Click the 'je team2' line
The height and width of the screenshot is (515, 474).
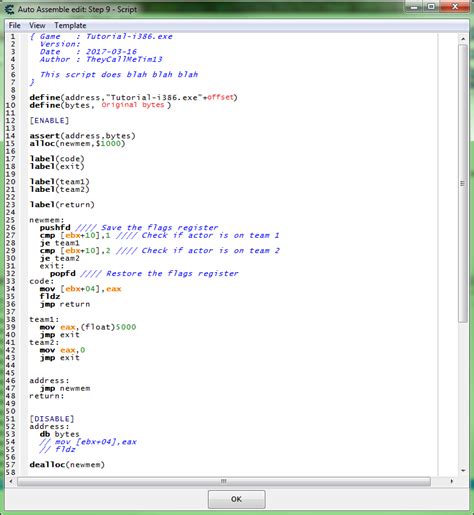pyautogui.click(x=60, y=258)
